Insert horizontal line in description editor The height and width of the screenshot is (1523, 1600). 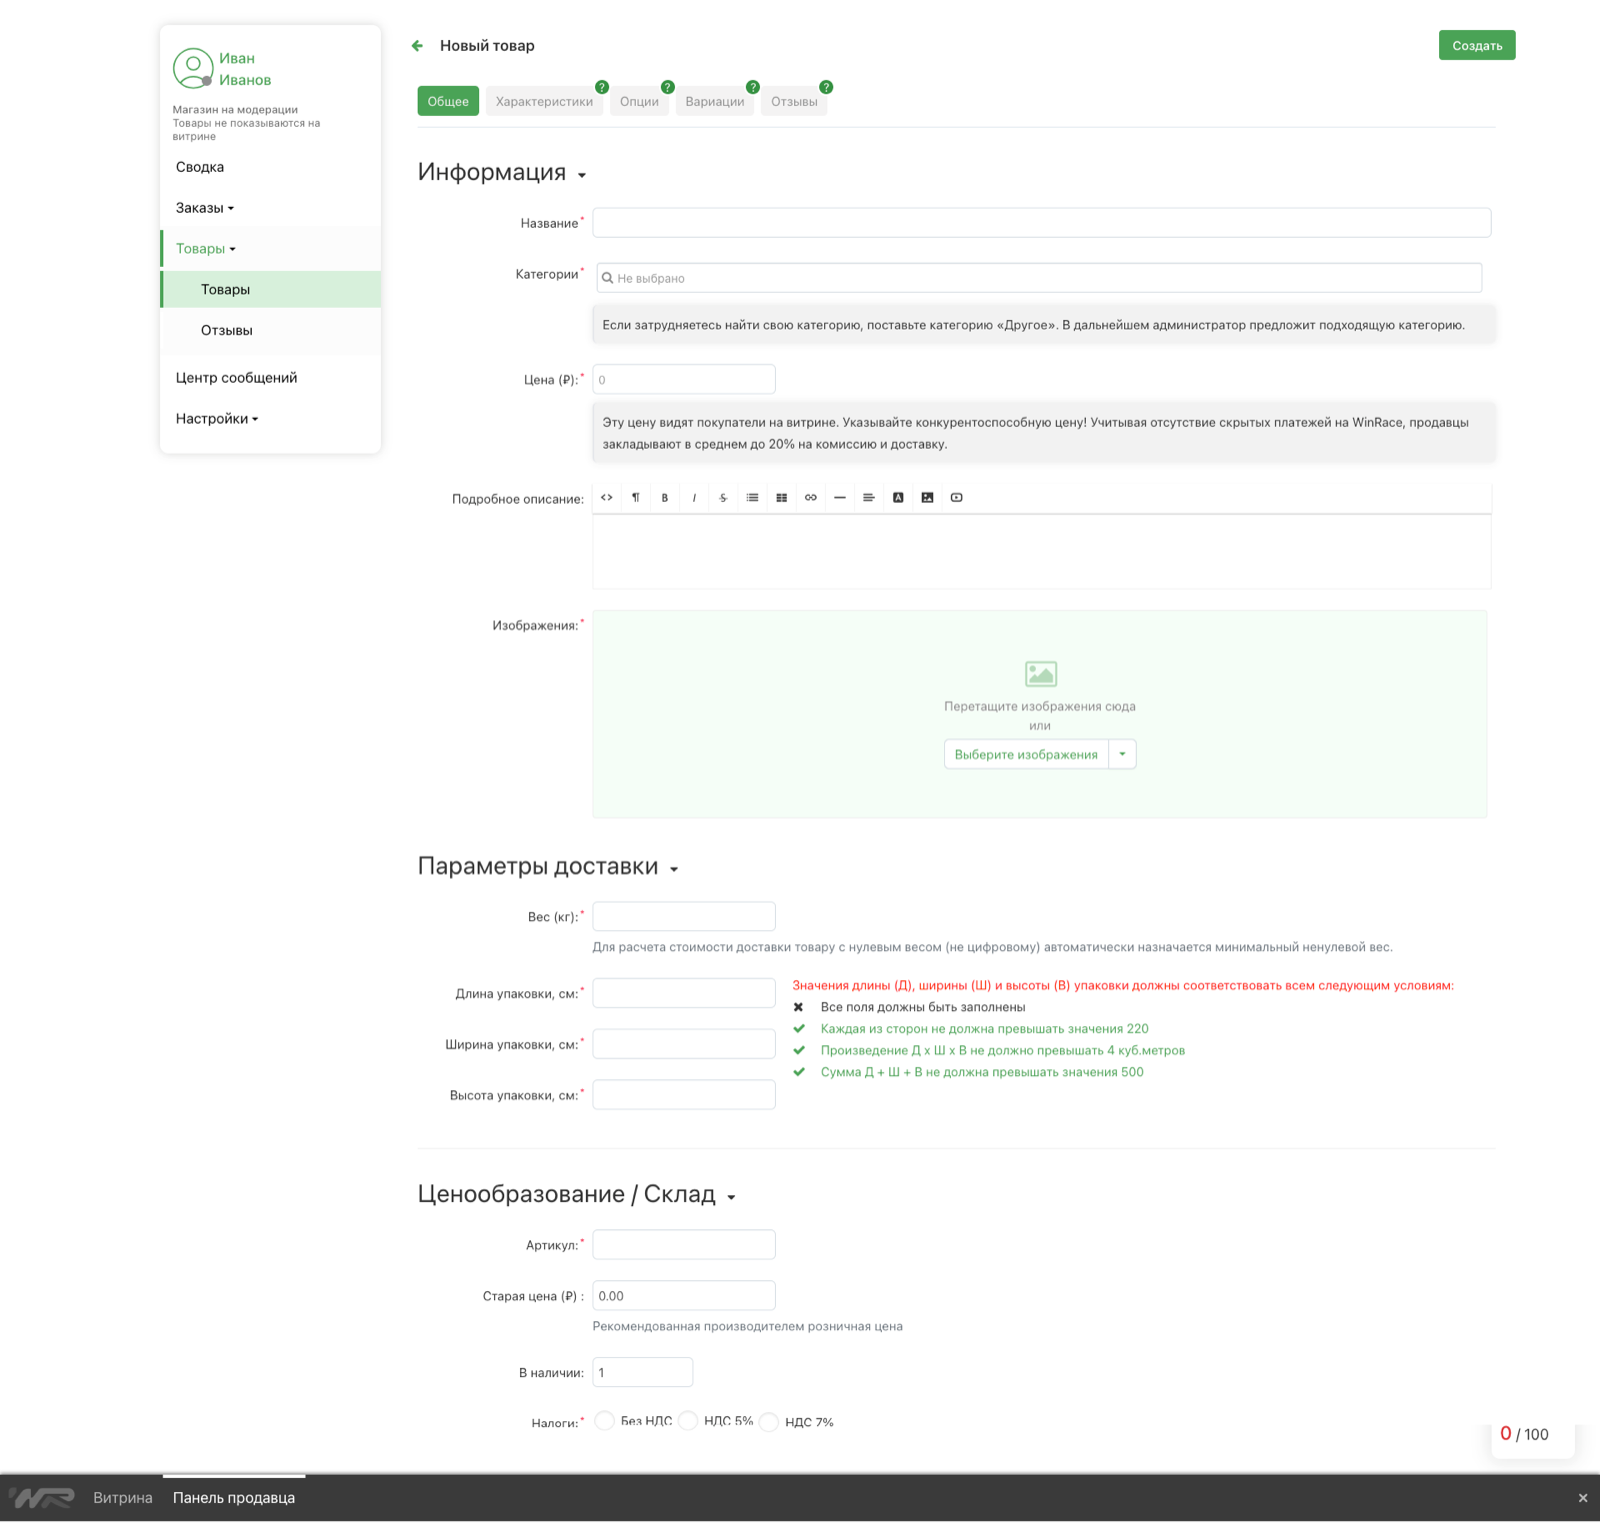pos(840,498)
